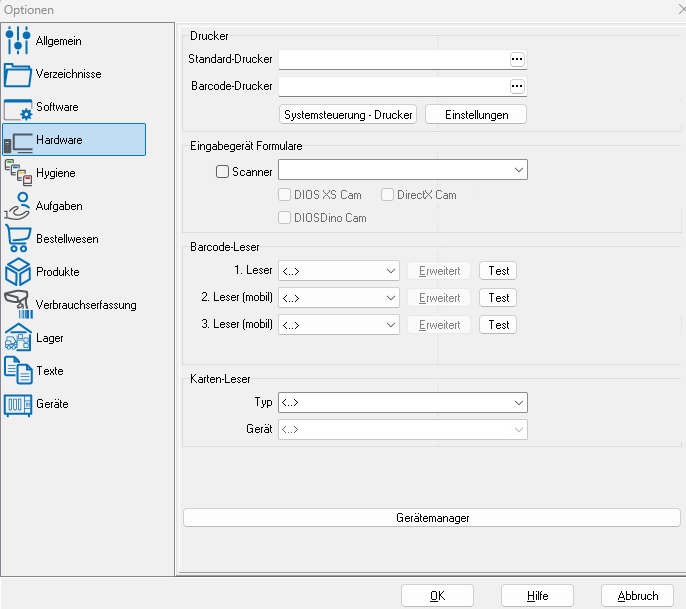Open the Verzeichnisse folder icon
This screenshot has width=686, height=609.
tap(18, 74)
